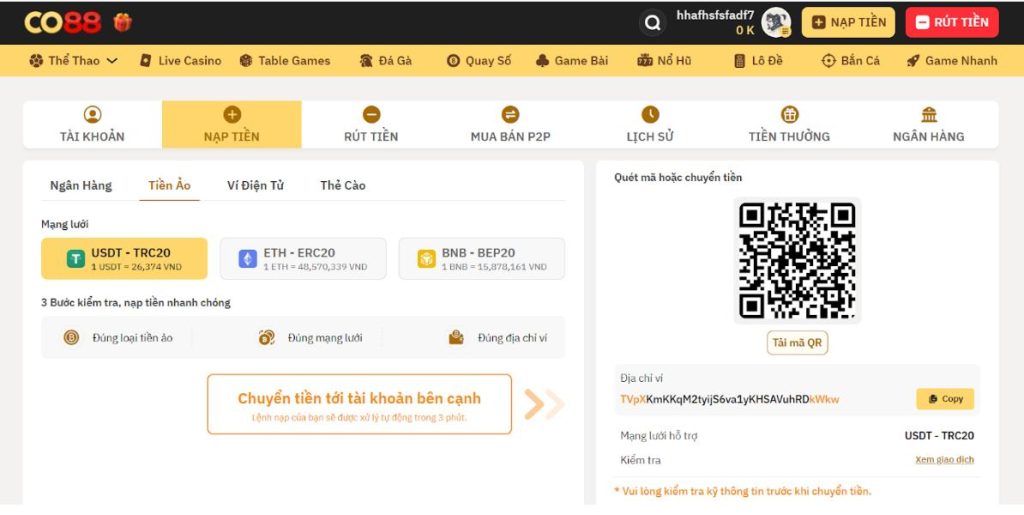Open the user avatar picture
The height and width of the screenshot is (515, 1024).
[x=776, y=23]
